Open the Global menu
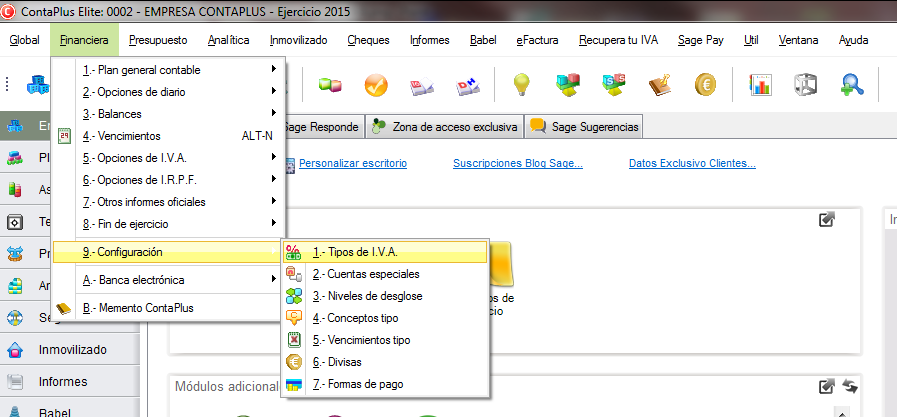The height and width of the screenshot is (417, 897). coord(25,40)
